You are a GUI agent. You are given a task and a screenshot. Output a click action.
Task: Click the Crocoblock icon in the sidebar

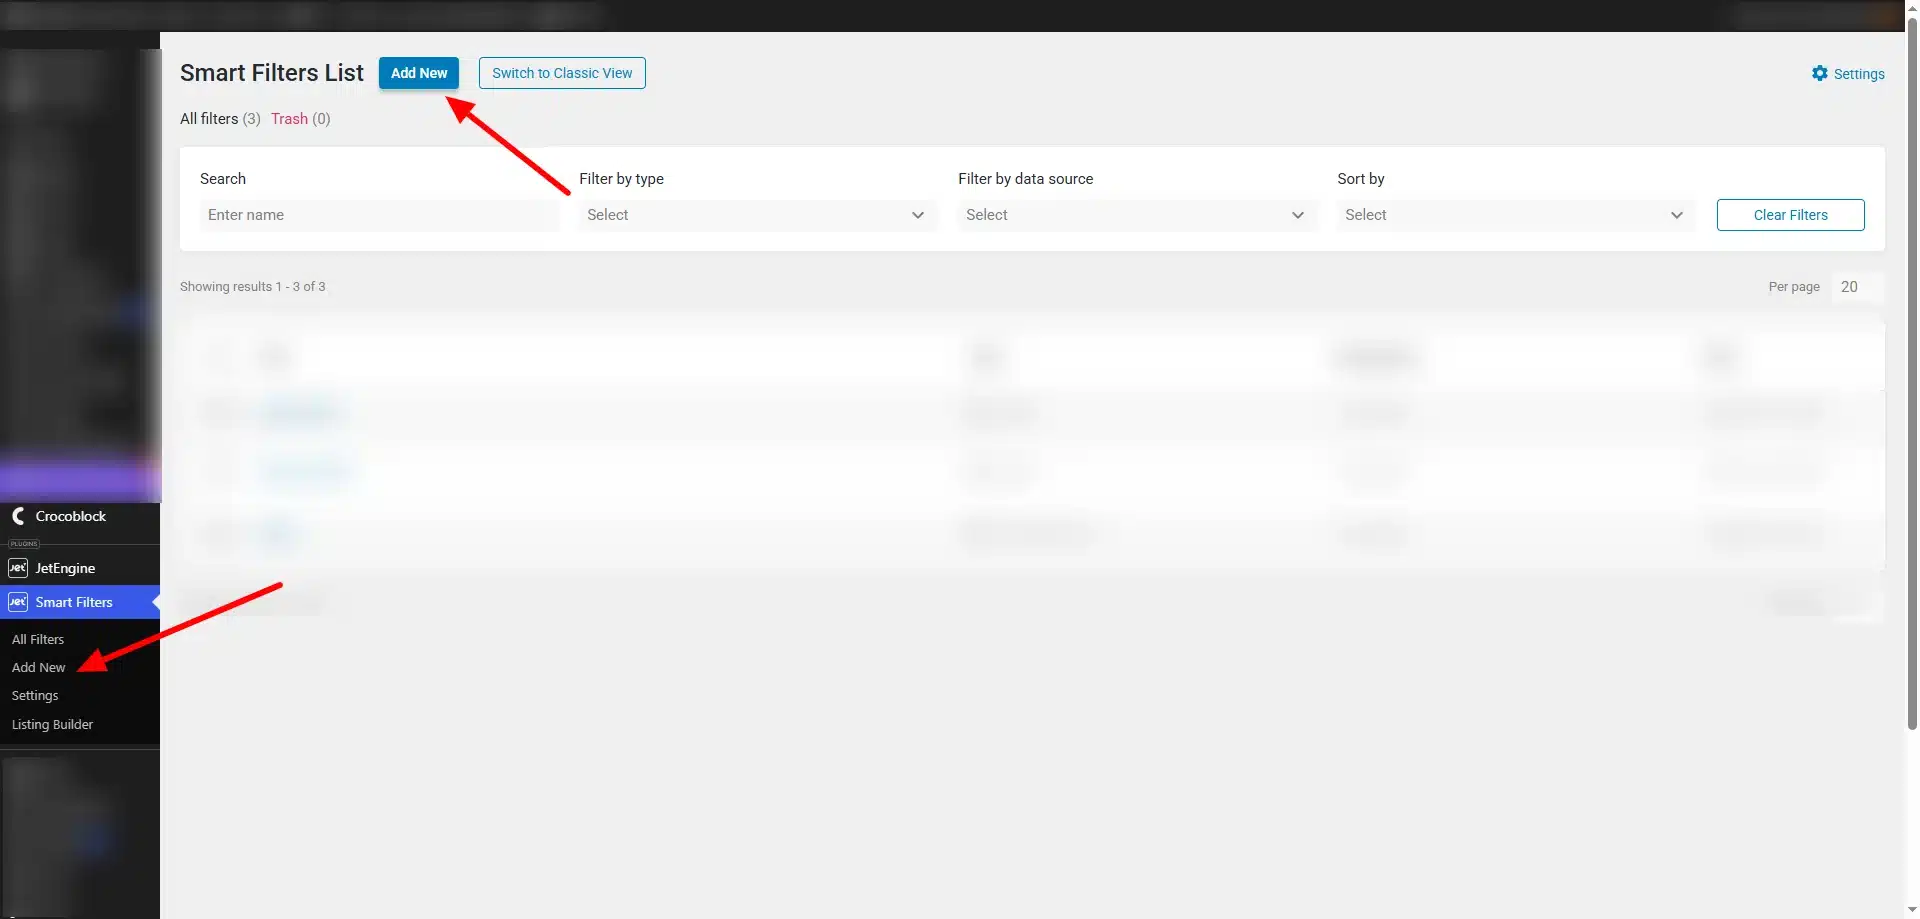[18, 516]
